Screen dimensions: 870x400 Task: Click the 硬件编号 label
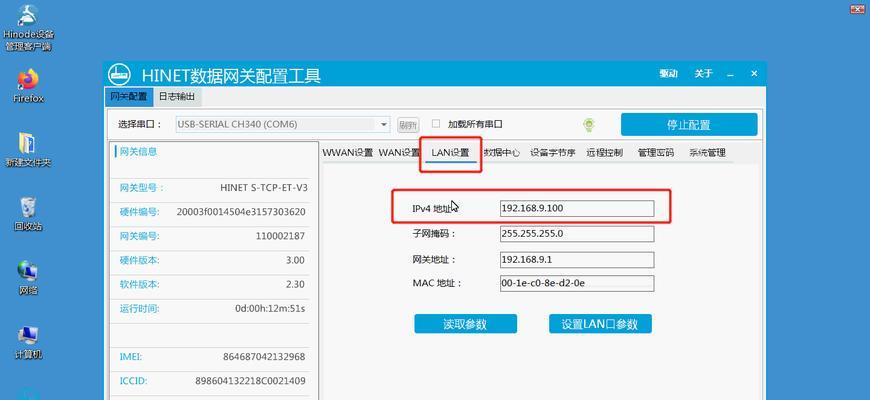click(x=140, y=212)
